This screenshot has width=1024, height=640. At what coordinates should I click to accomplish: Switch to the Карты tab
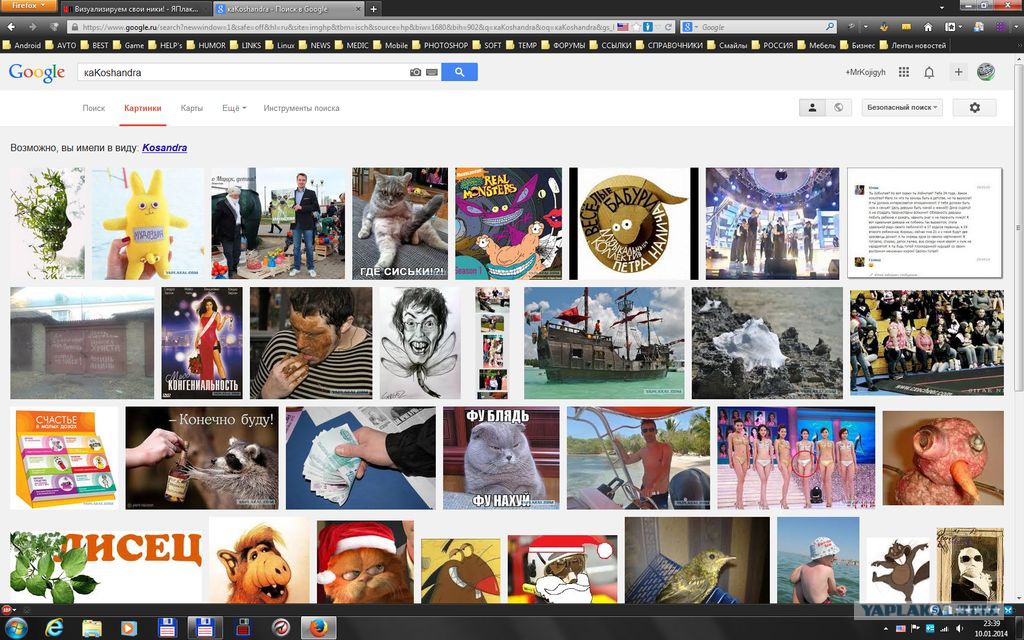point(191,108)
